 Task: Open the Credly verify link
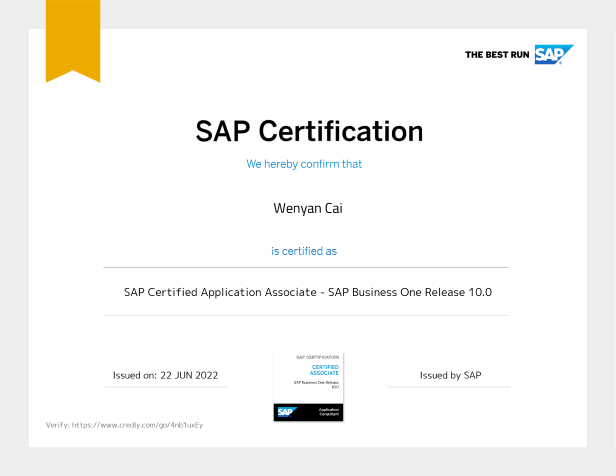(x=138, y=425)
